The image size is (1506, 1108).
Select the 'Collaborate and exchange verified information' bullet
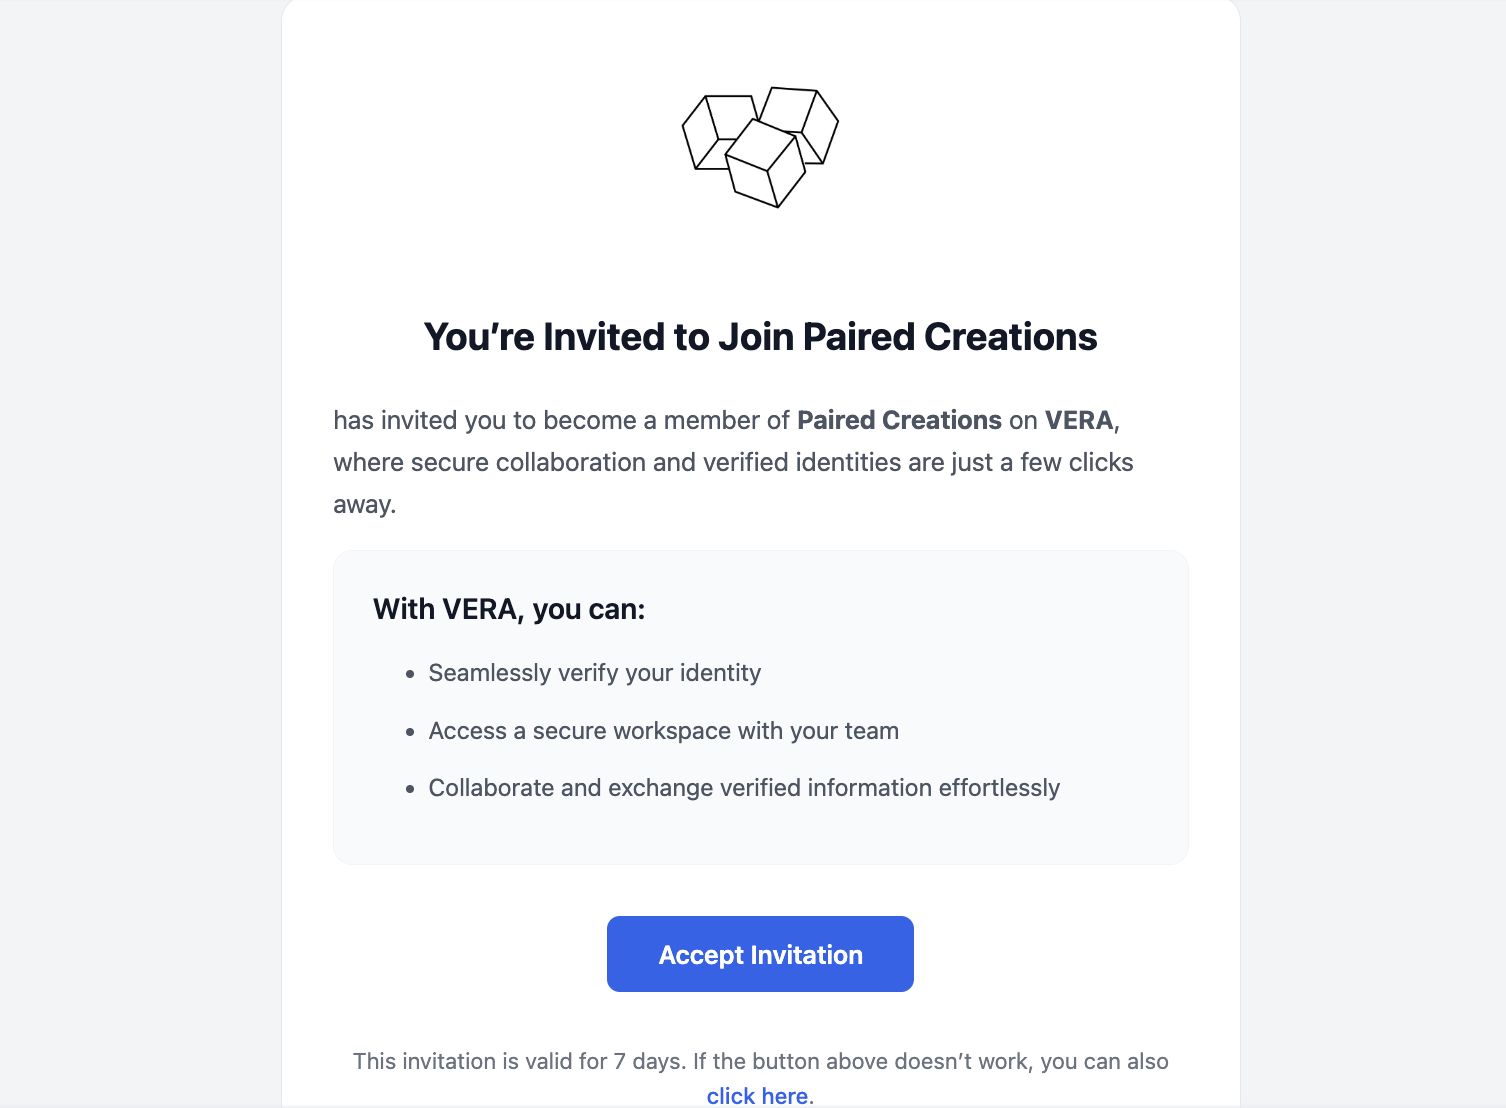click(744, 787)
